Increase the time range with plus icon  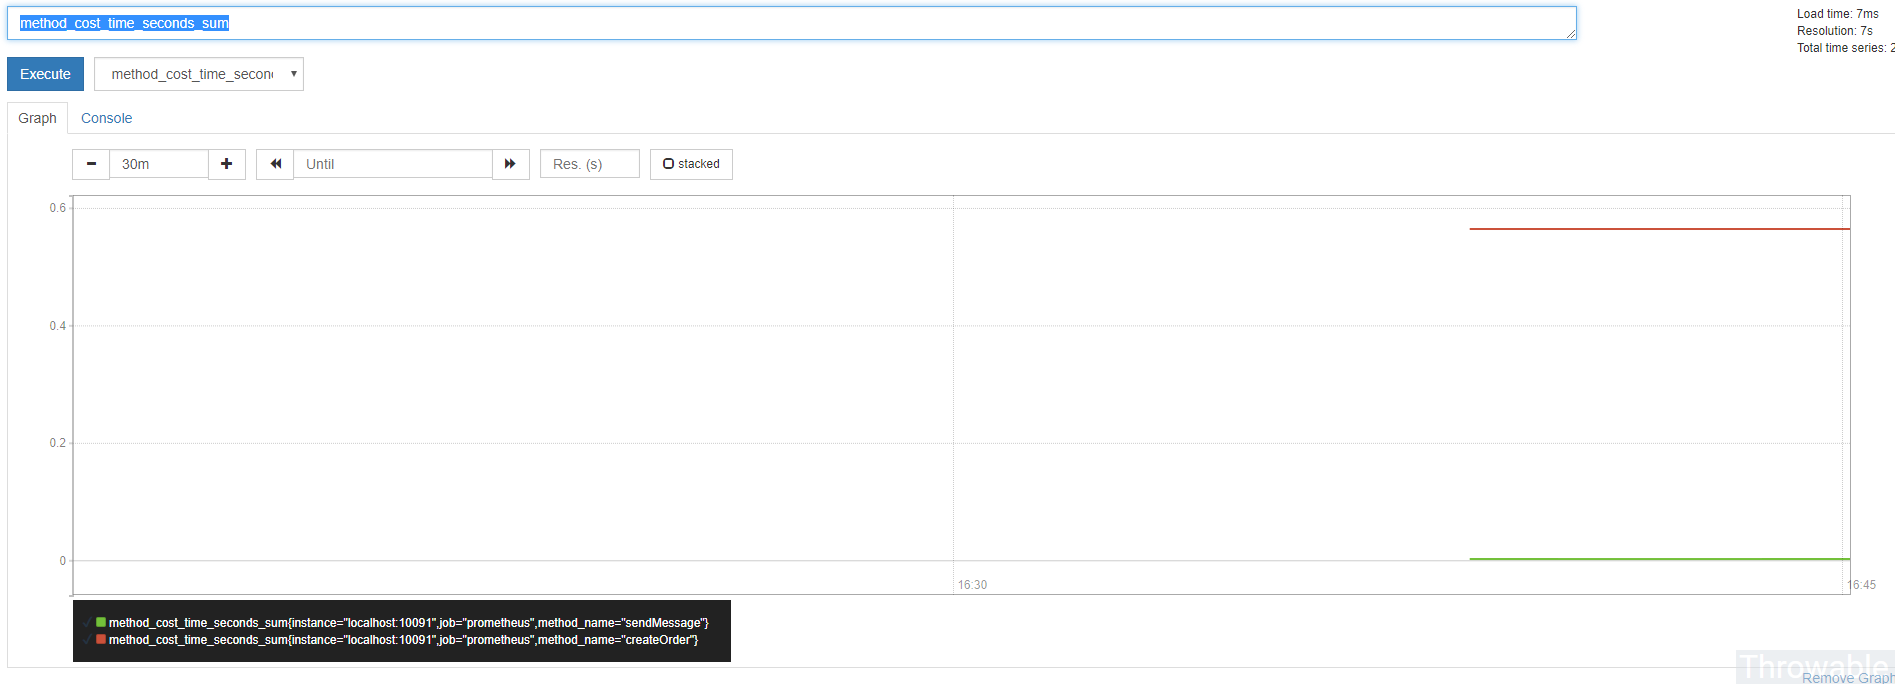coord(227,164)
